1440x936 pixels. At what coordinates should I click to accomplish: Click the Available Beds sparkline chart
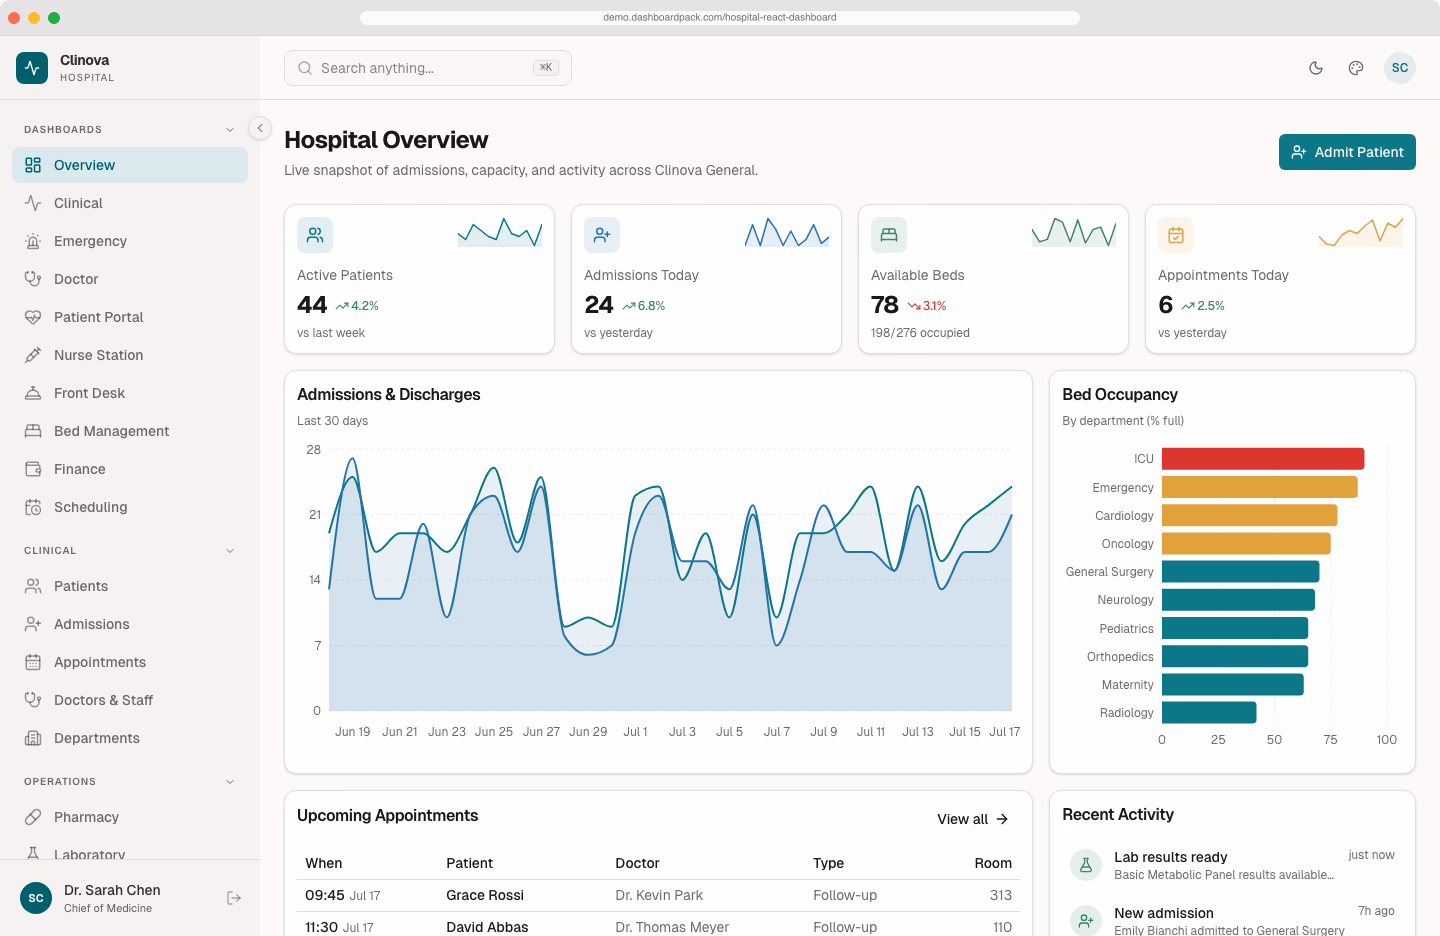click(1074, 233)
